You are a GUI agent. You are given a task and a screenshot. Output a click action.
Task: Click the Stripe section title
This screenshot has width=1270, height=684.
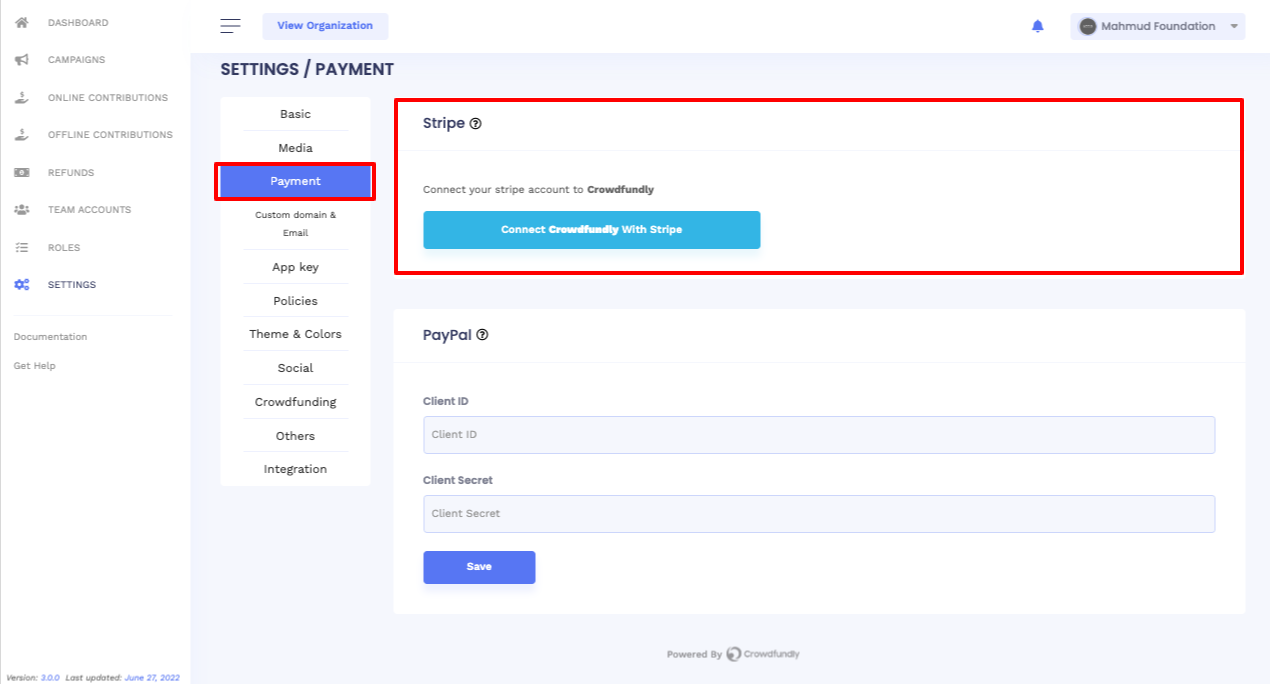[x=444, y=124]
